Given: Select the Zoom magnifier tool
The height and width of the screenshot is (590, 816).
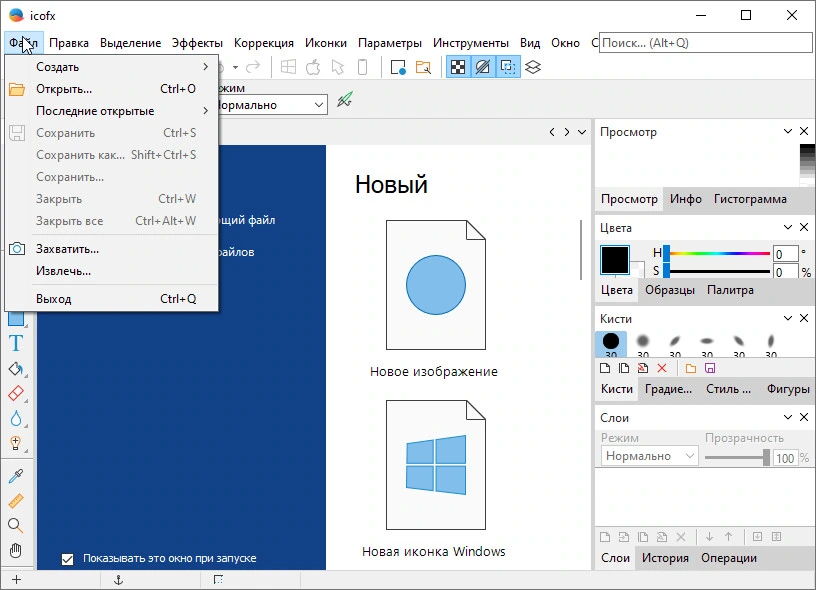Looking at the screenshot, I should [x=16, y=525].
